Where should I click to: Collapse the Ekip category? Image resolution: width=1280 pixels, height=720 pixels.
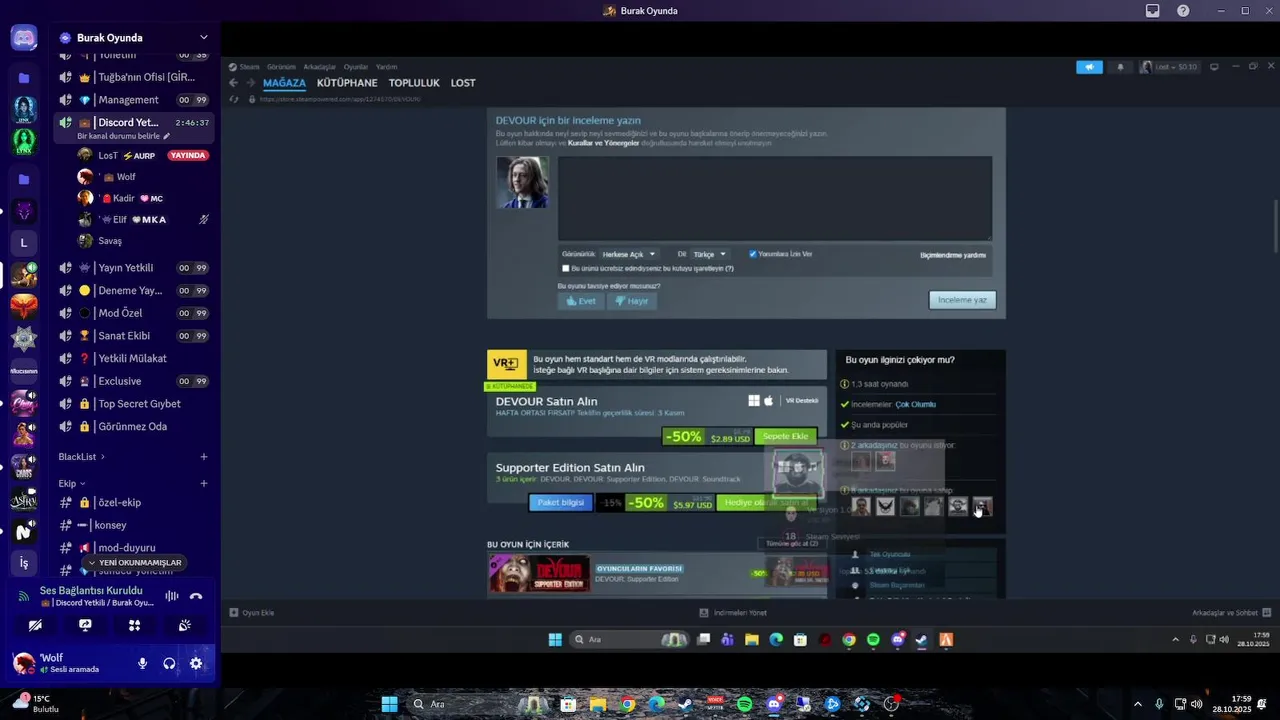[72, 483]
